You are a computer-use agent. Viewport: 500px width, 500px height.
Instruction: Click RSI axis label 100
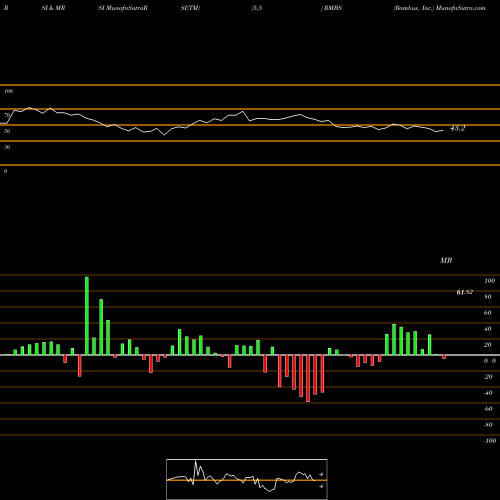9,91
